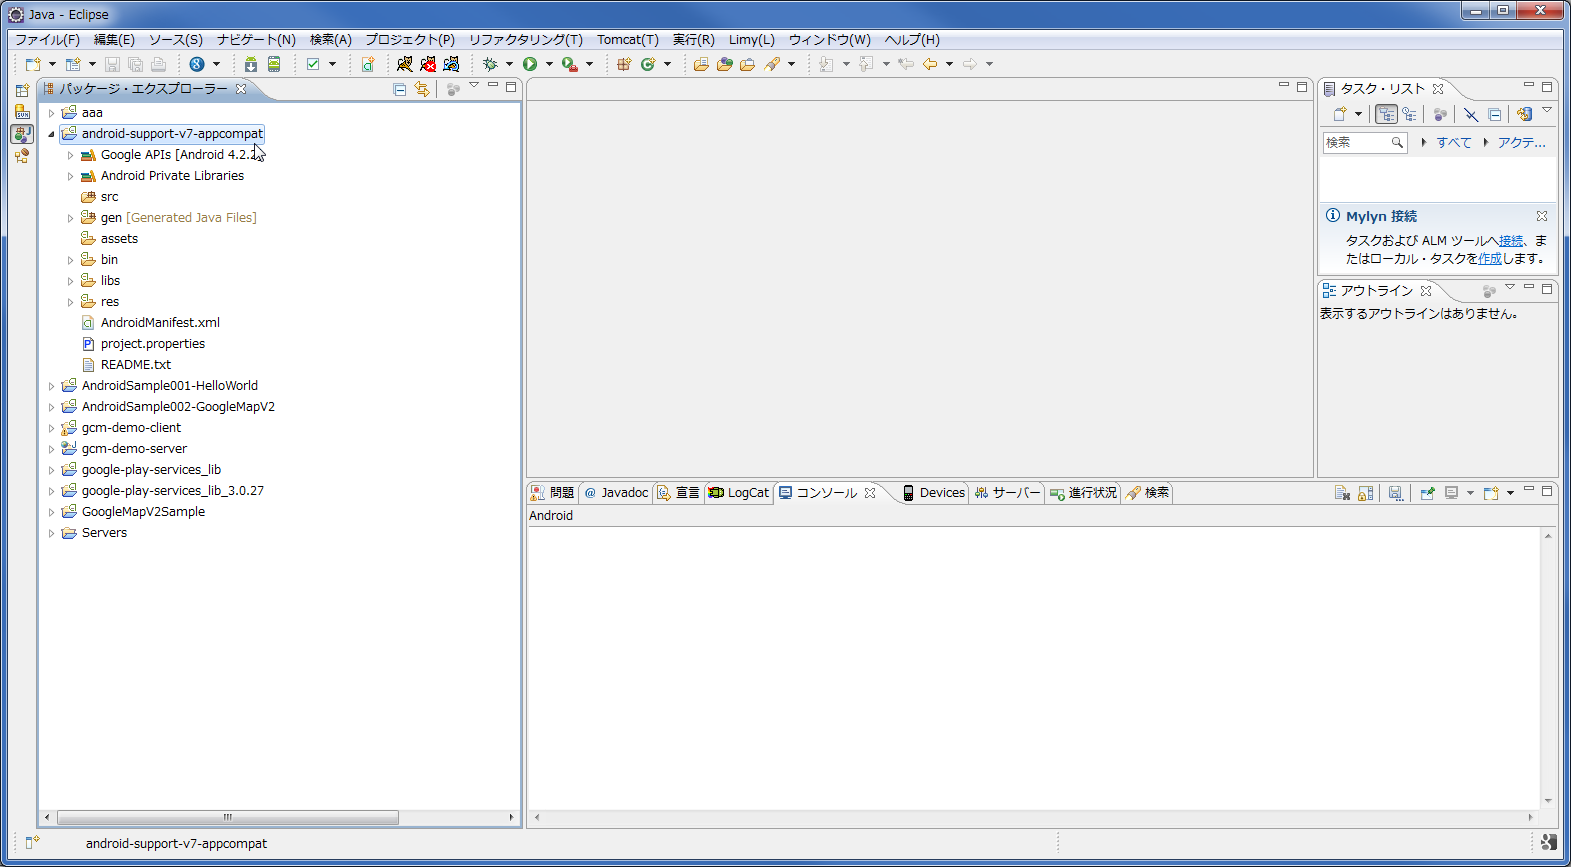The height and width of the screenshot is (867, 1571).
Task: Click the 接続 link in Mylyn panel
Action: (1511, 241)
